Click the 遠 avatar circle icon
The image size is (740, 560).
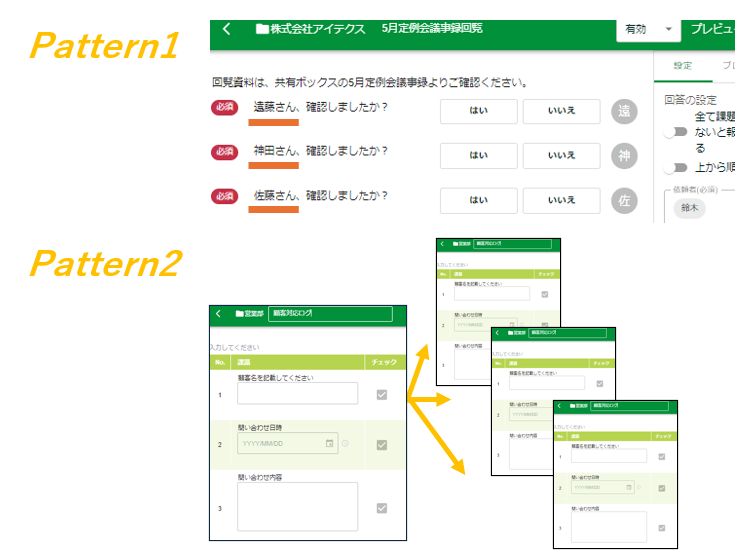[x=624, y=112]
